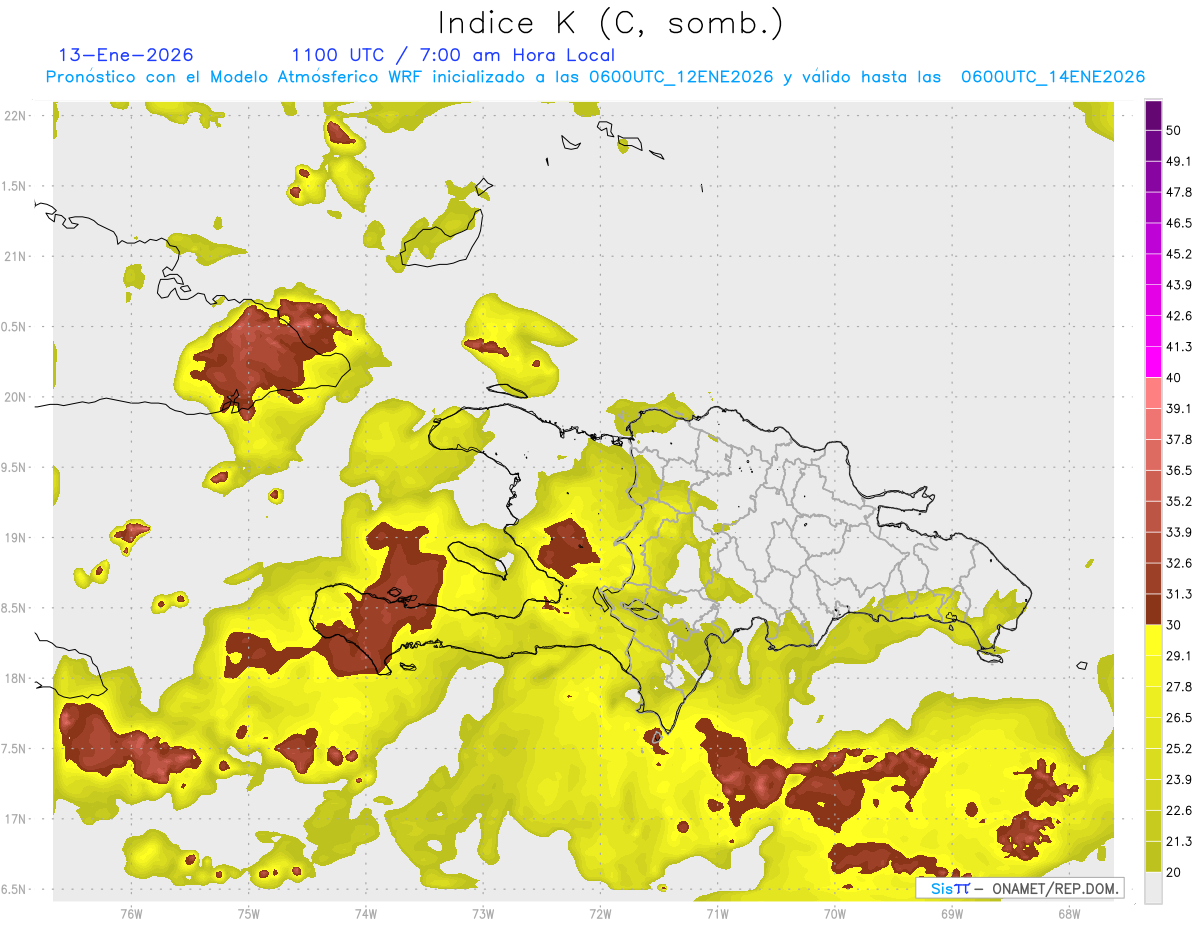The width and height of the screenshot is (1200, 927).
Task: Pick the olive legend band between 20 and 21.3
Action: coord(1154,857)
